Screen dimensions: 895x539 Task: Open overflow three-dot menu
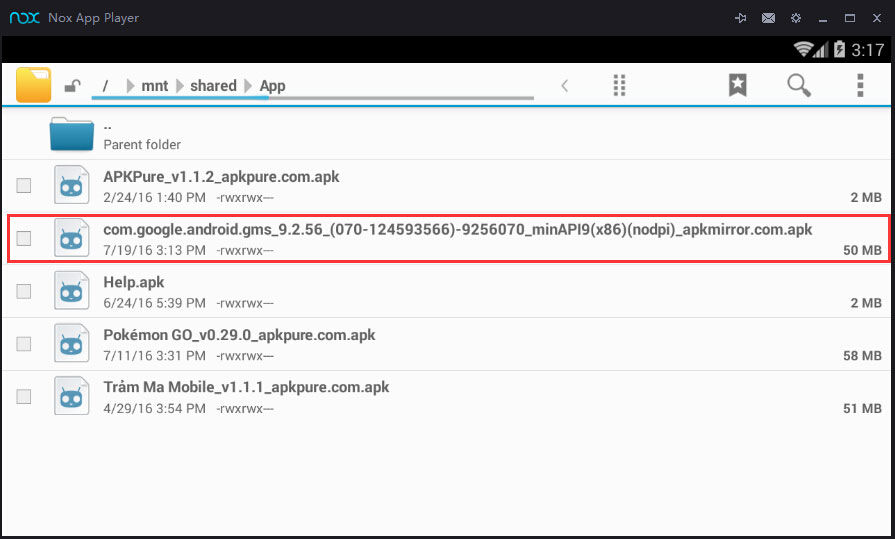click(860, 86)
